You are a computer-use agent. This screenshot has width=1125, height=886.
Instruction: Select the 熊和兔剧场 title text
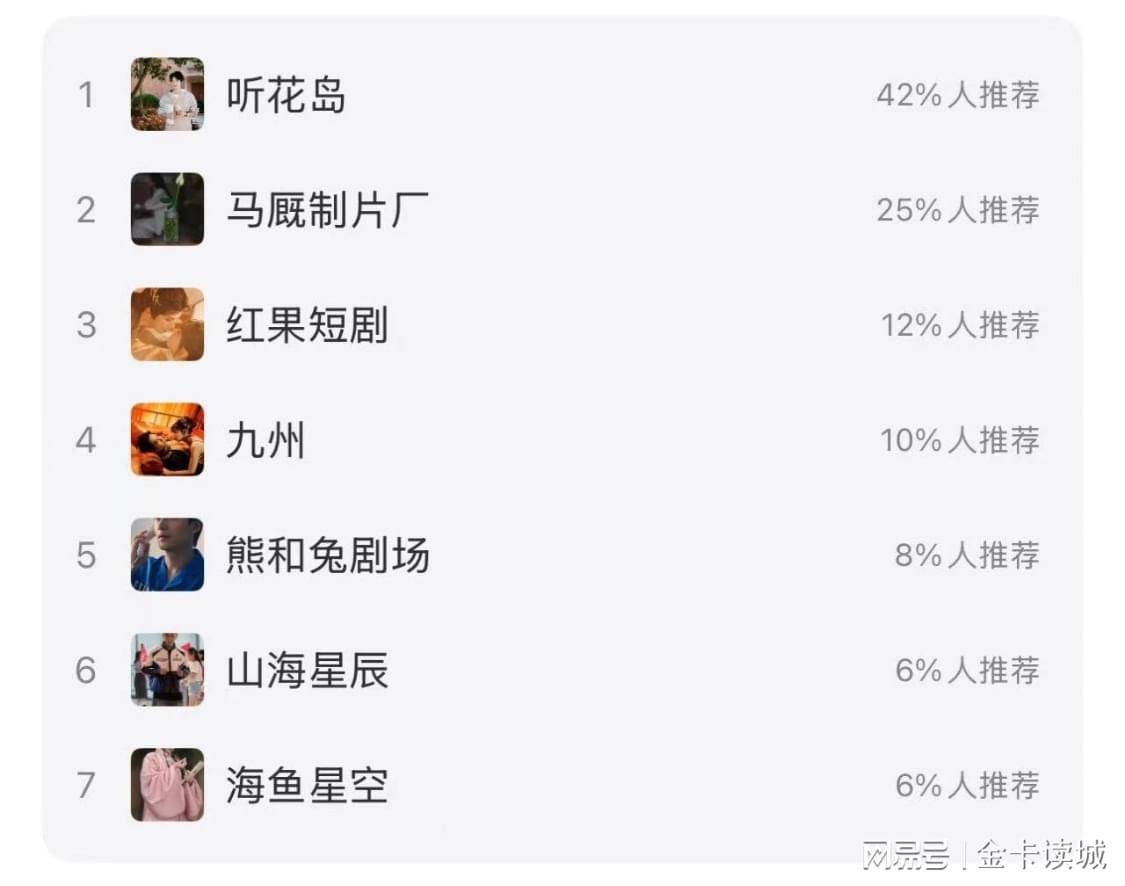pyautogui.click(x=328, y=555)
